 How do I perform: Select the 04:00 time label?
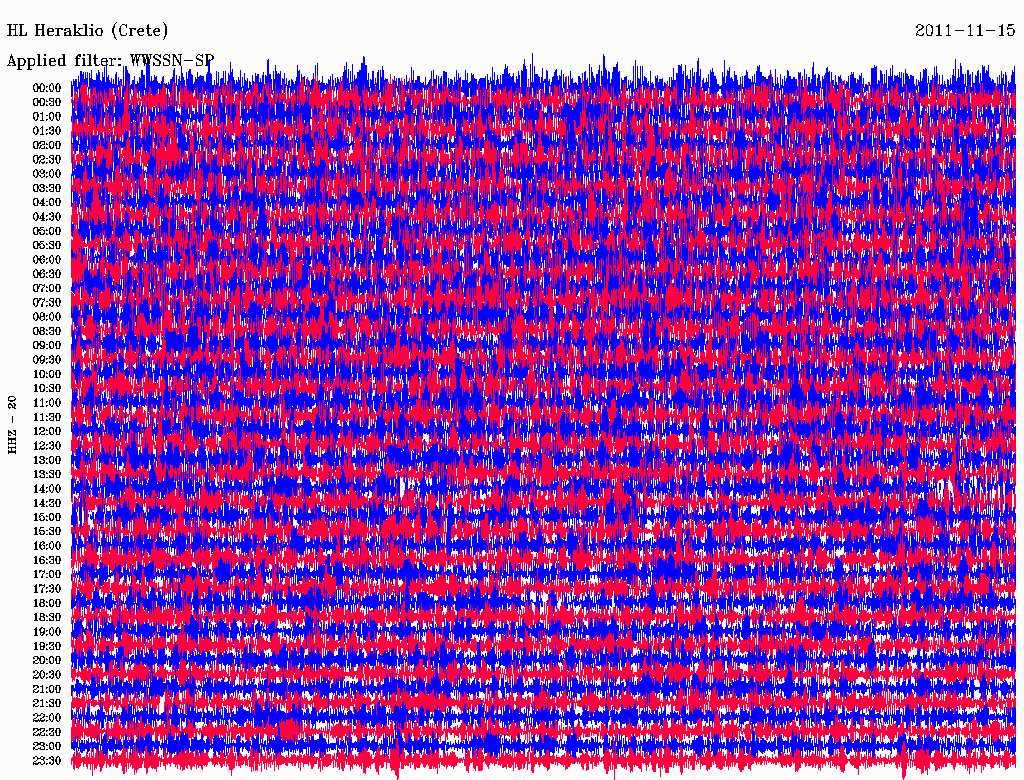(47, 203)
